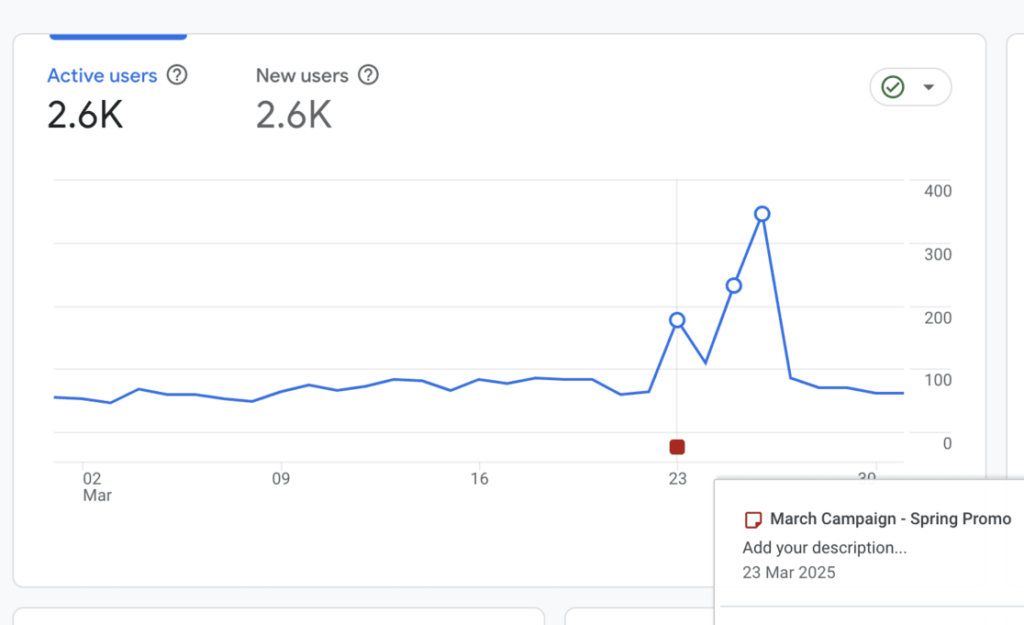This screenshot has width=1024, height=625.
Task: Click the red annotation marker below the chart
Action: 677,447
